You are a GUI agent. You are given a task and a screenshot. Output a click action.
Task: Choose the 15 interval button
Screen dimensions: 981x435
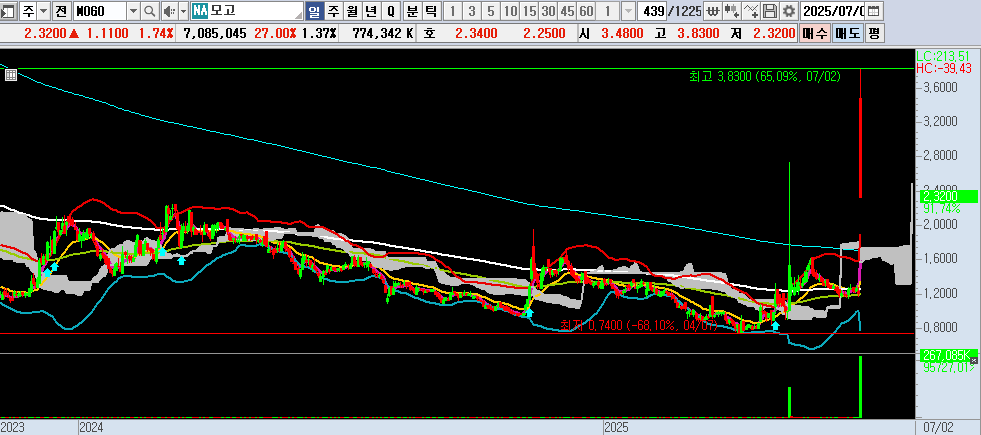529,11
